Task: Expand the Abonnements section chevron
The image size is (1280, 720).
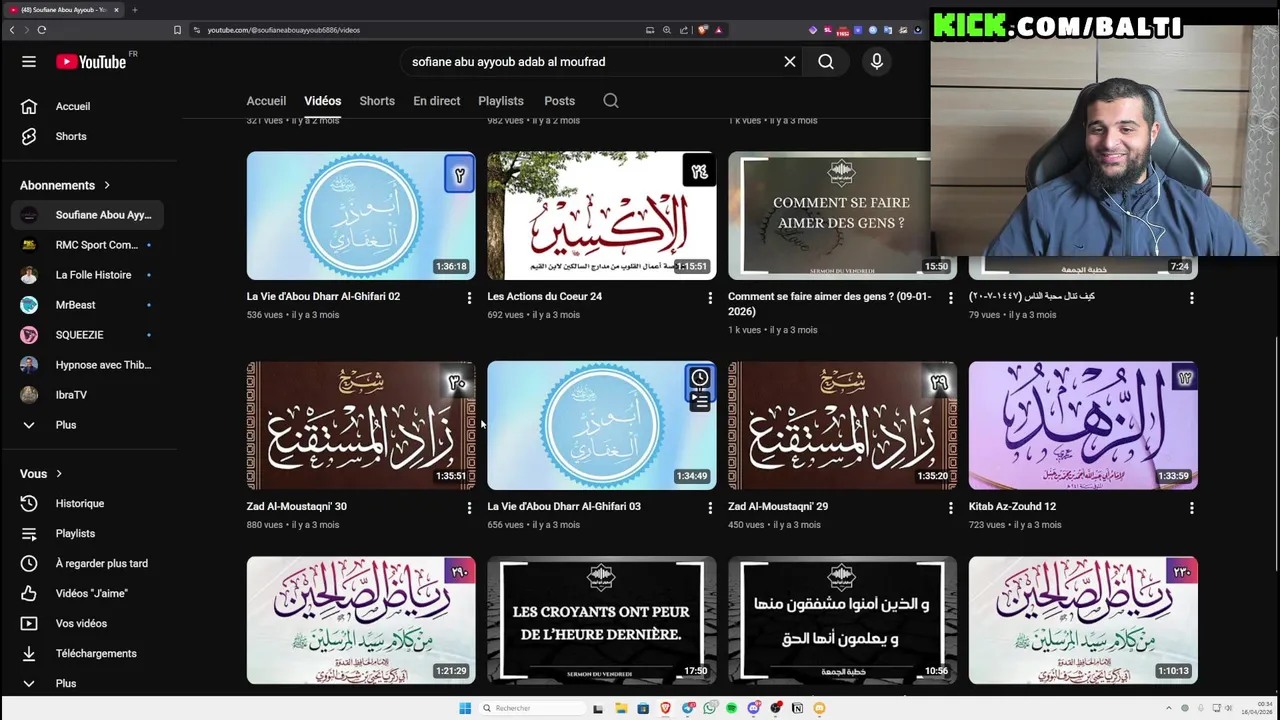Action: tap(107, 185)
